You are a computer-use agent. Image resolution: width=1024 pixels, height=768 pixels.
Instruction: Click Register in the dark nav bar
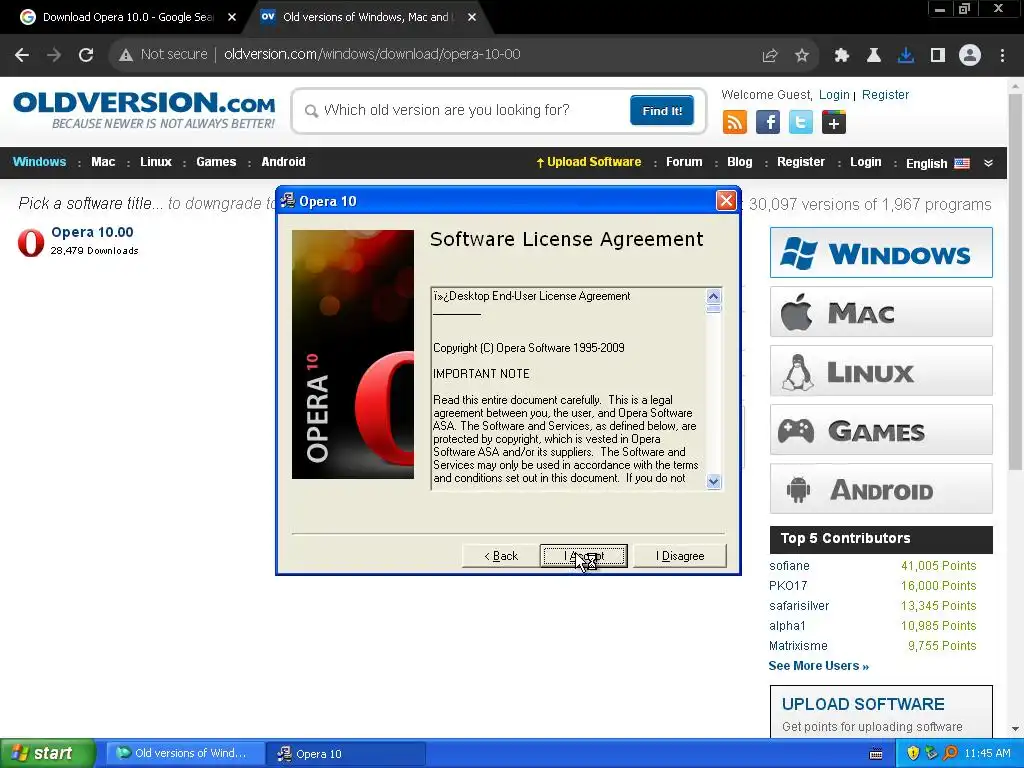tap(801, 162)
